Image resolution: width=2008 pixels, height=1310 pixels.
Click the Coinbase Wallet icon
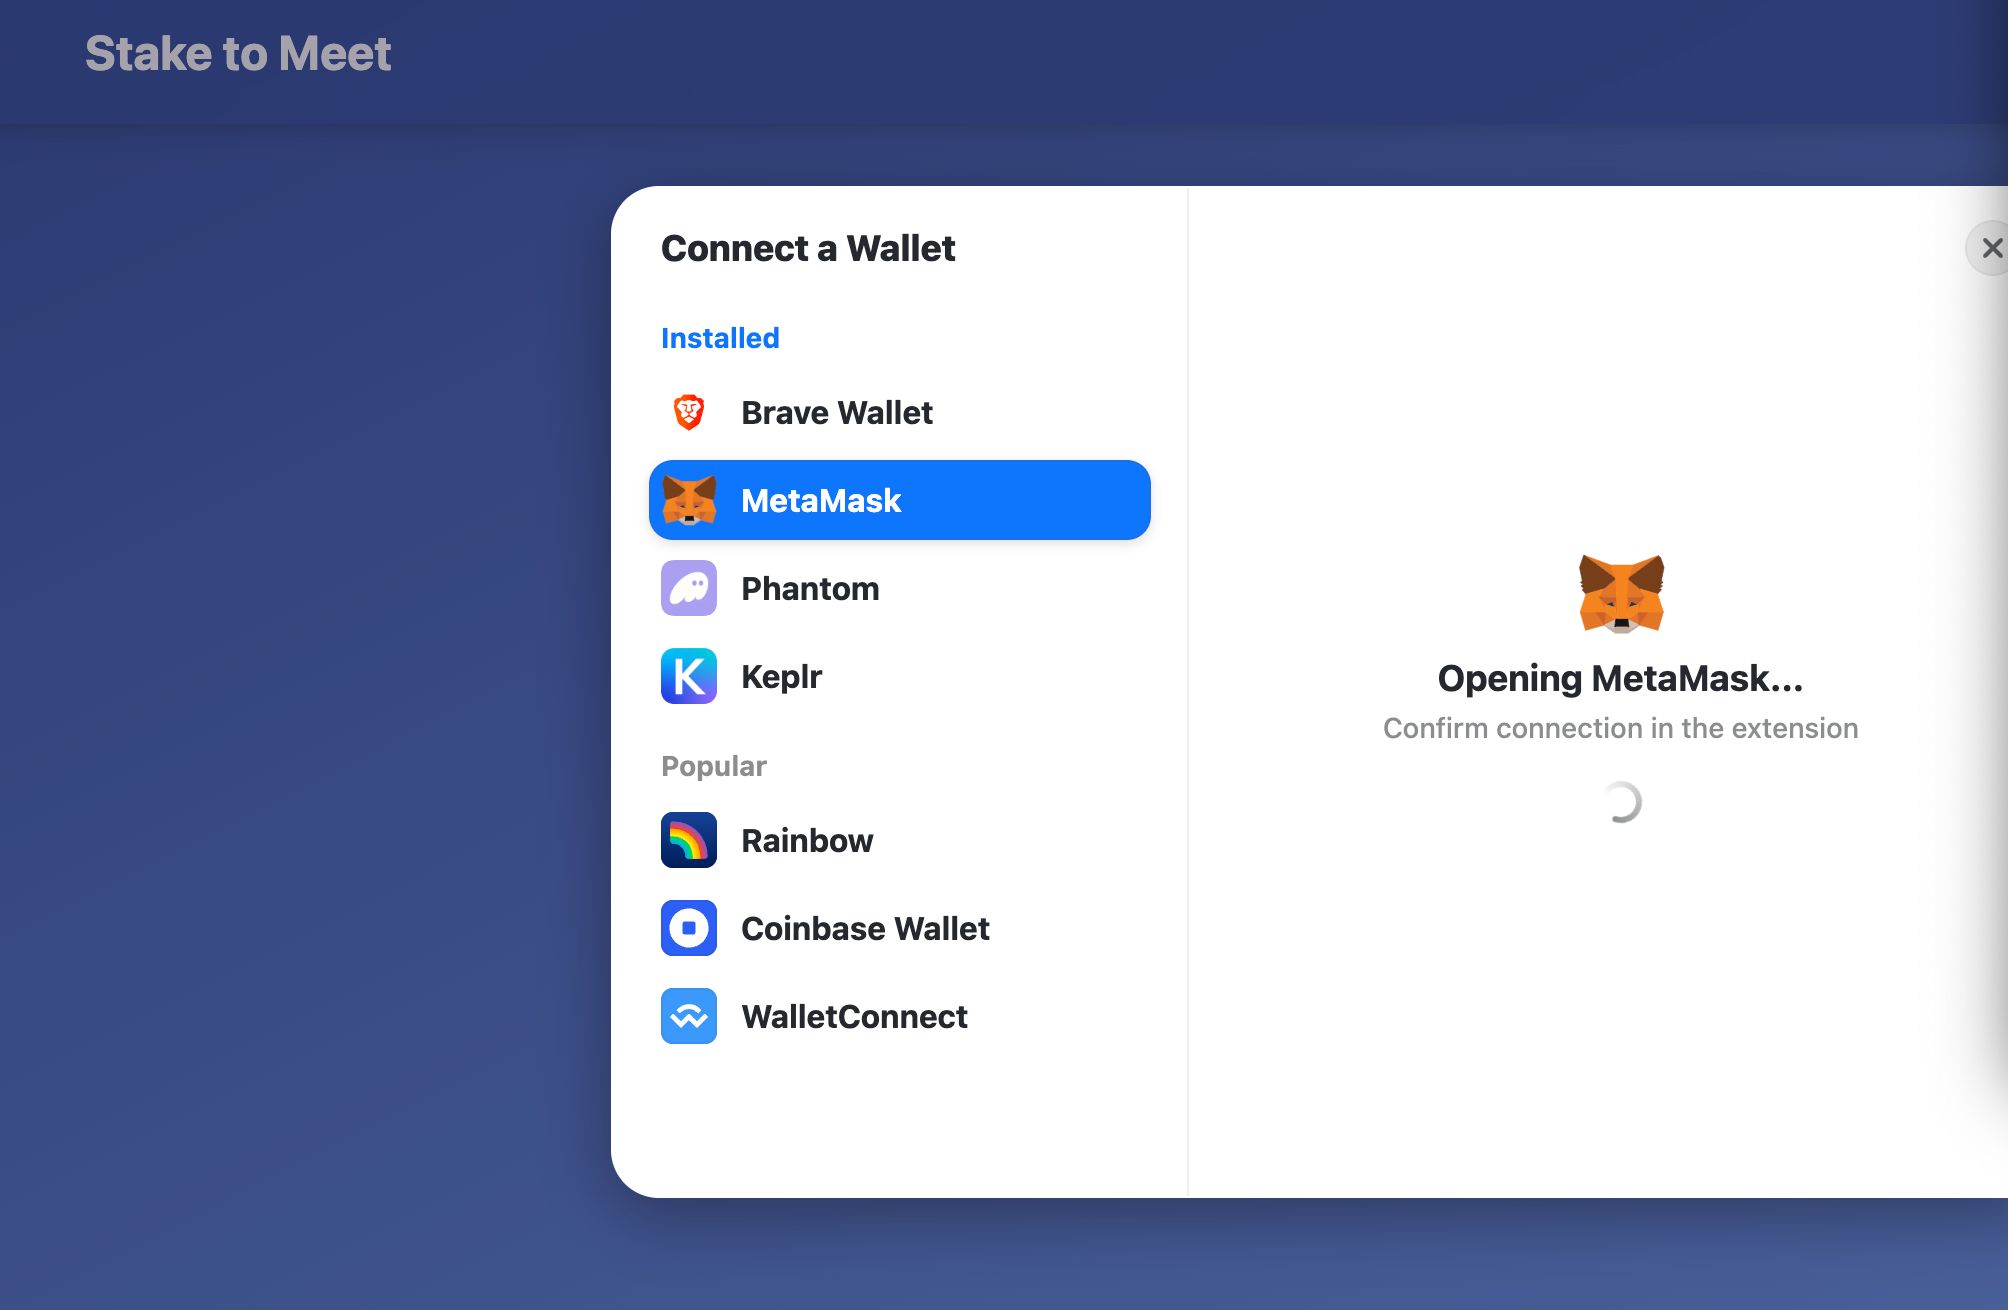(689, 927)
